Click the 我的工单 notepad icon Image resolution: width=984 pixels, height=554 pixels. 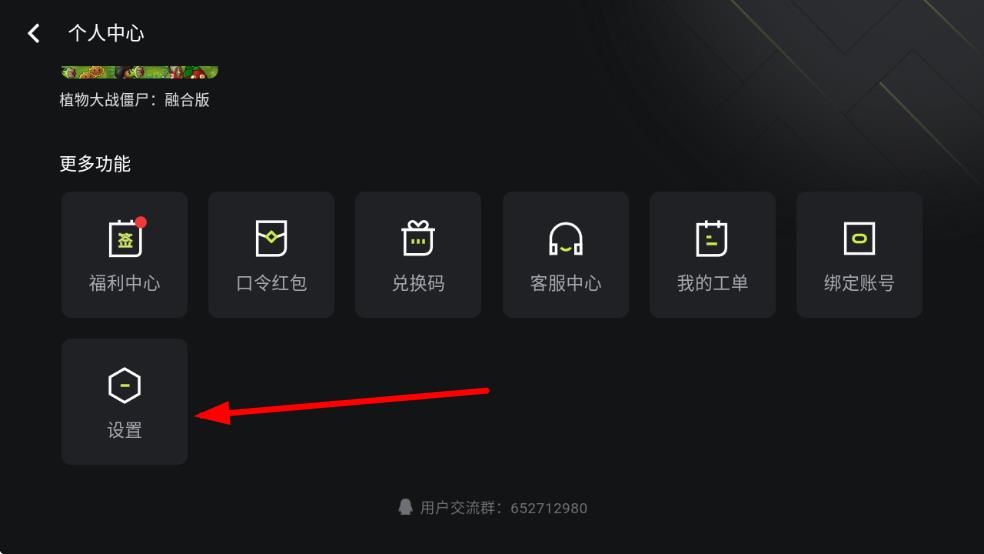coord(712,238)
